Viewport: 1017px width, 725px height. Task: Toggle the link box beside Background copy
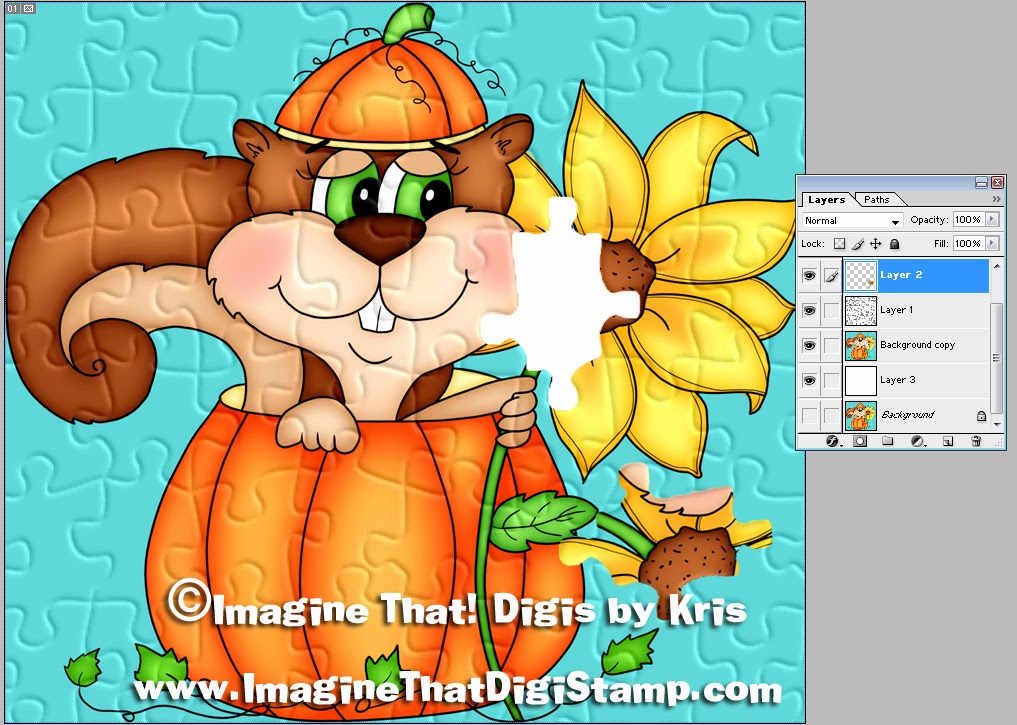coord(832,346)
